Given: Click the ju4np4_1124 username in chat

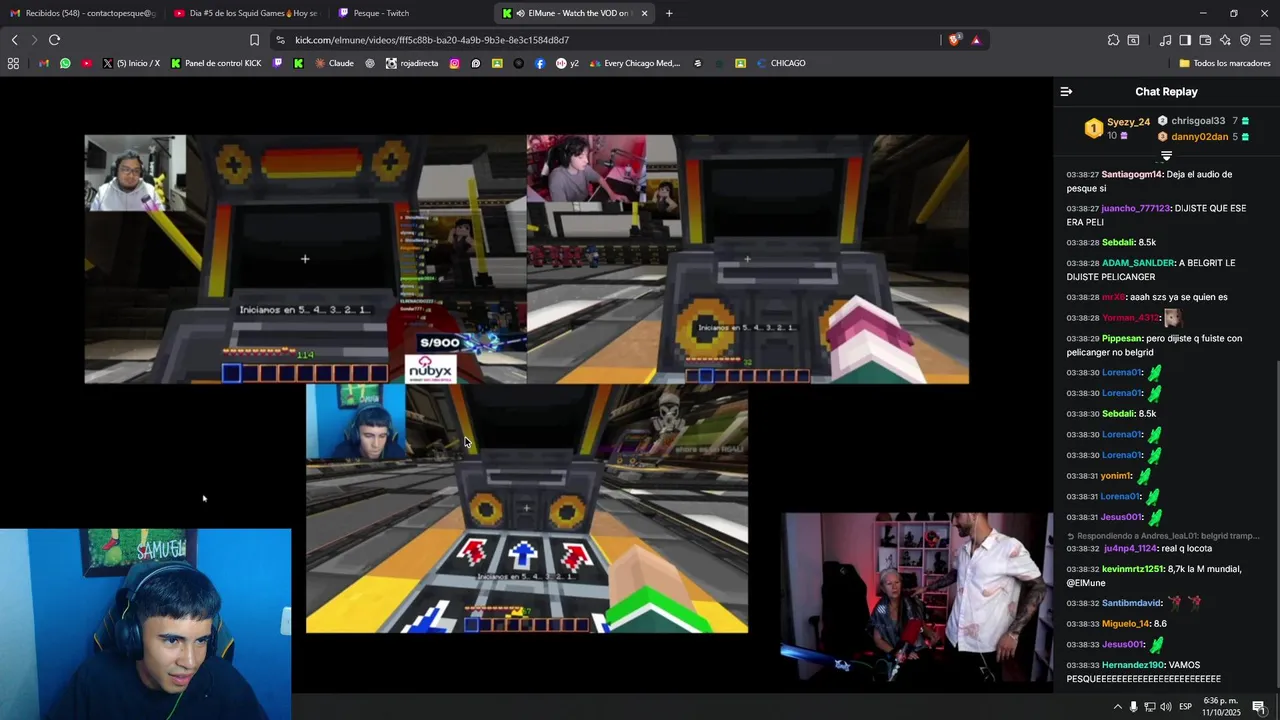Looking at the screenshot, I should [x=1130, y=548].
